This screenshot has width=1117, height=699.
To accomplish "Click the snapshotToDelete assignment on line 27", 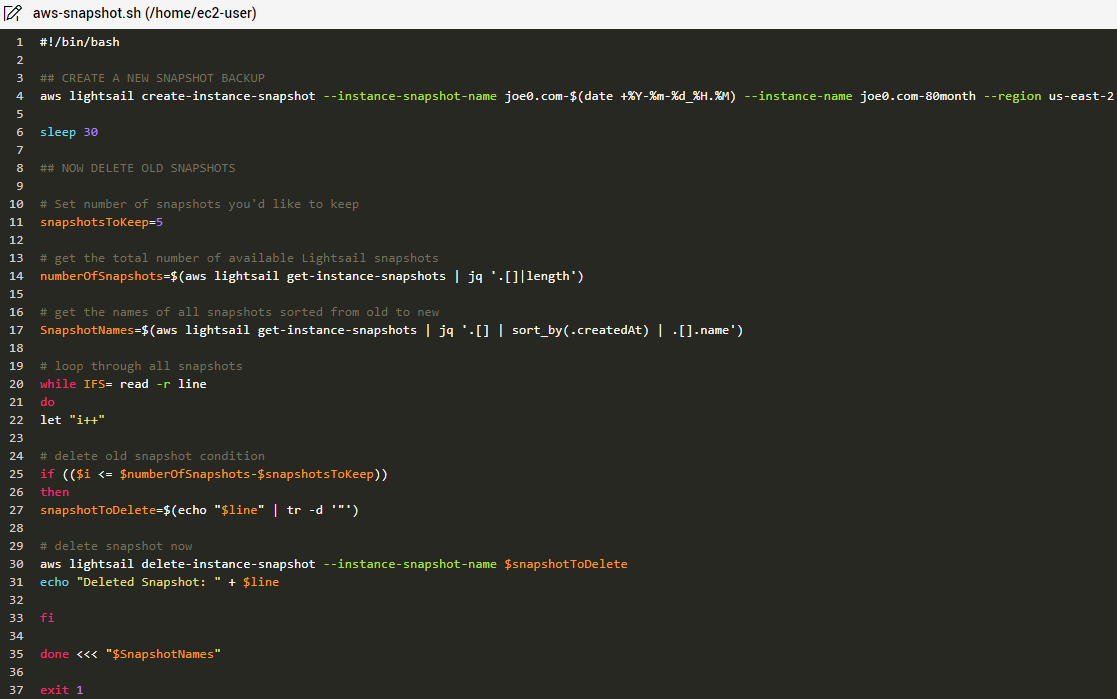I will click(199, 510).
